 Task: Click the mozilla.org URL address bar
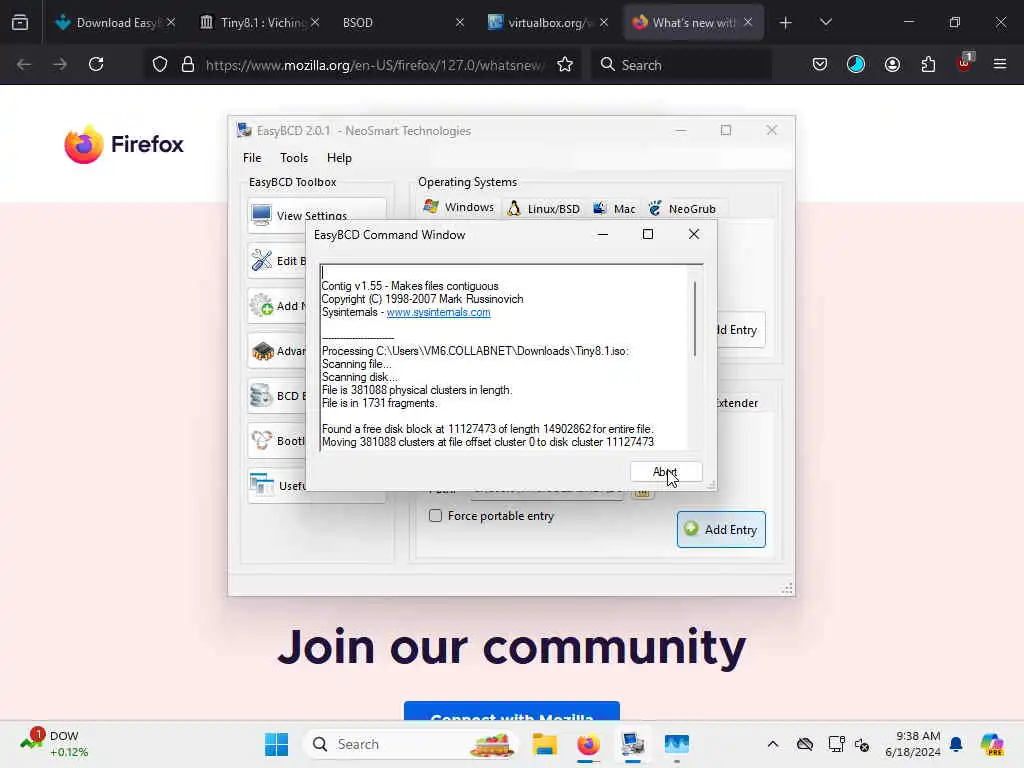(x=374, y=65)
